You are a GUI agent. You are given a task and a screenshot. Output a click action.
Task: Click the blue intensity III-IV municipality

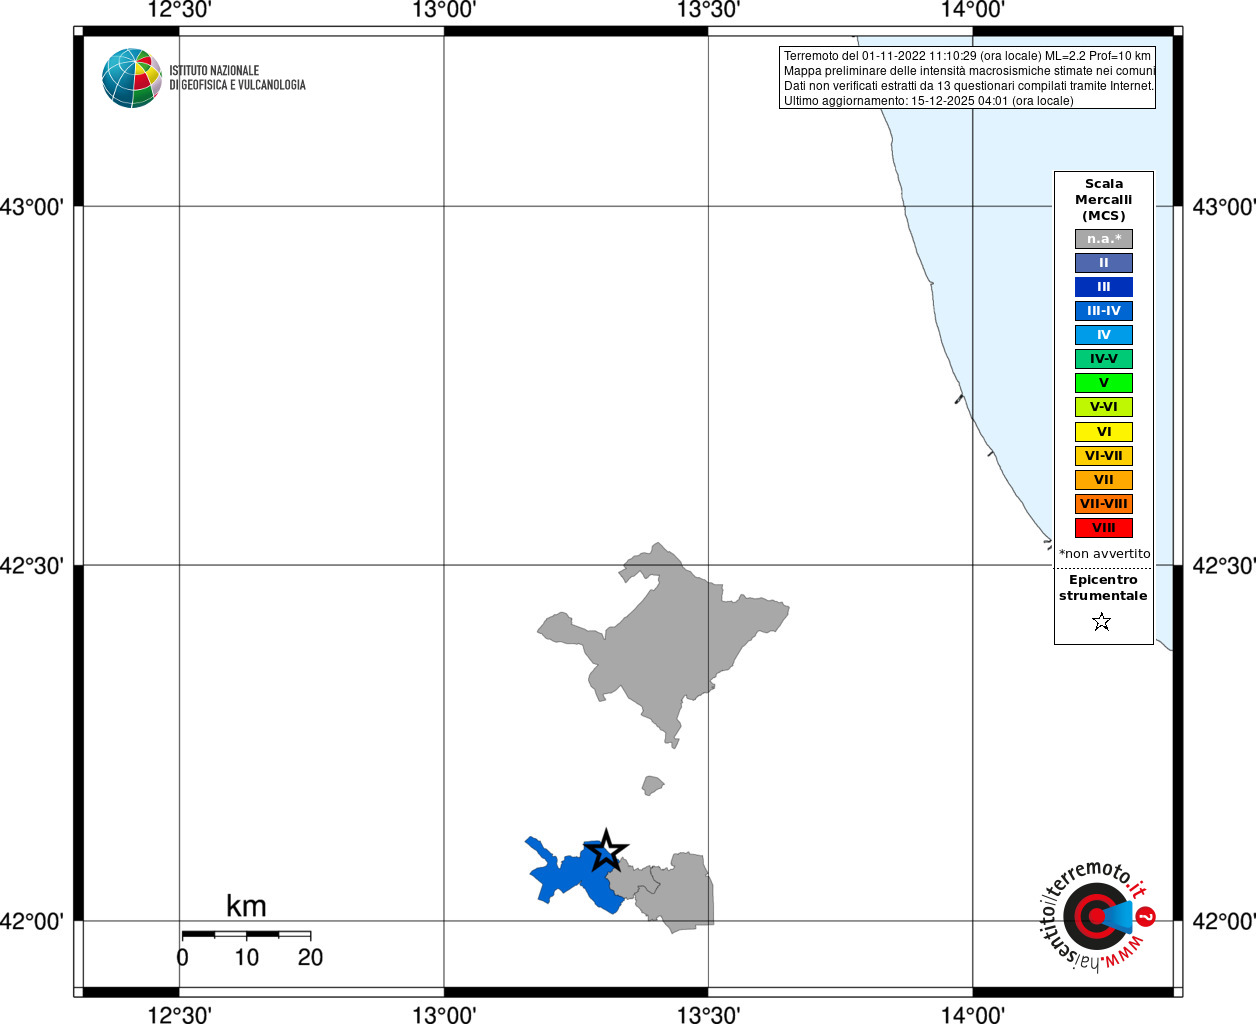click(570, 877)
